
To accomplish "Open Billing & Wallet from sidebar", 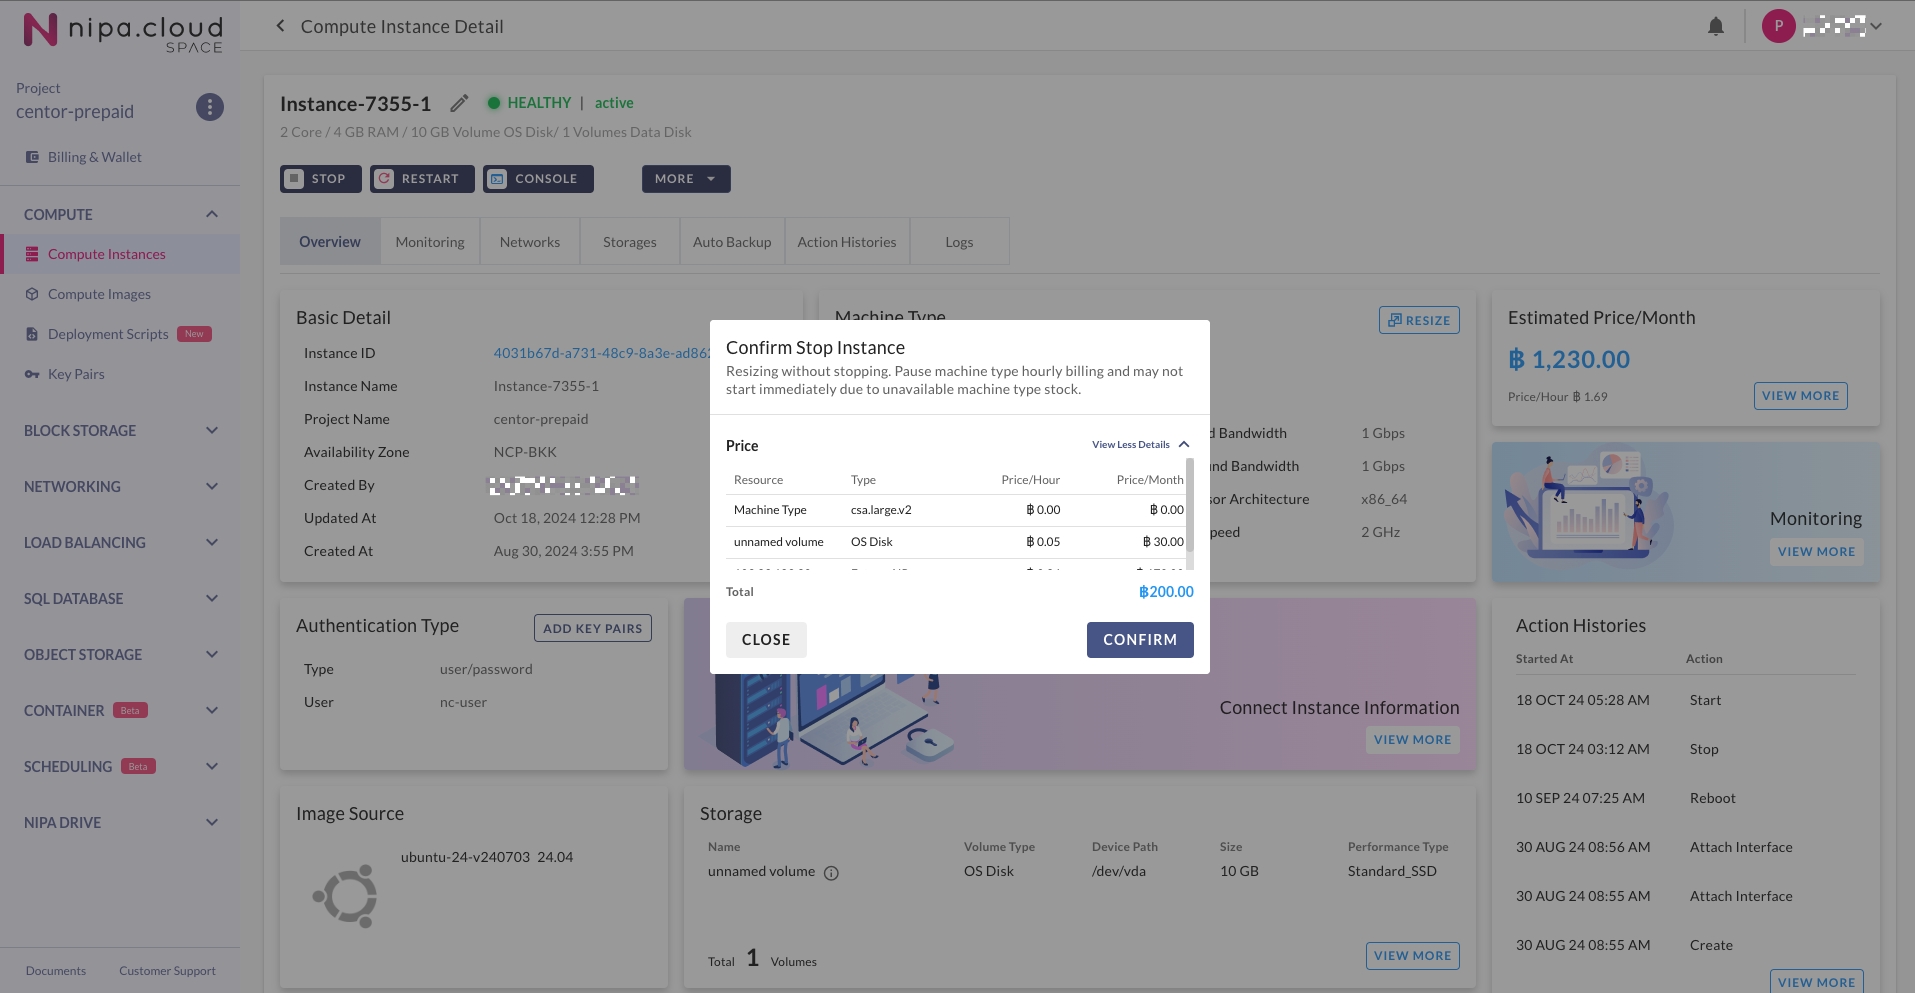I will tap(94, 157).
